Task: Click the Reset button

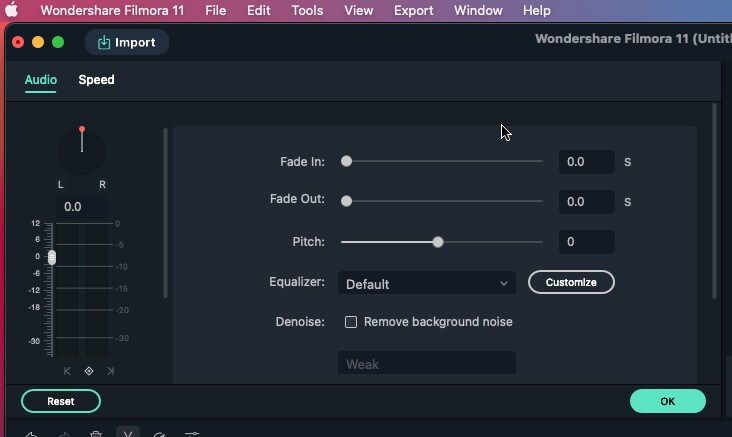Action: click(61, 402)
